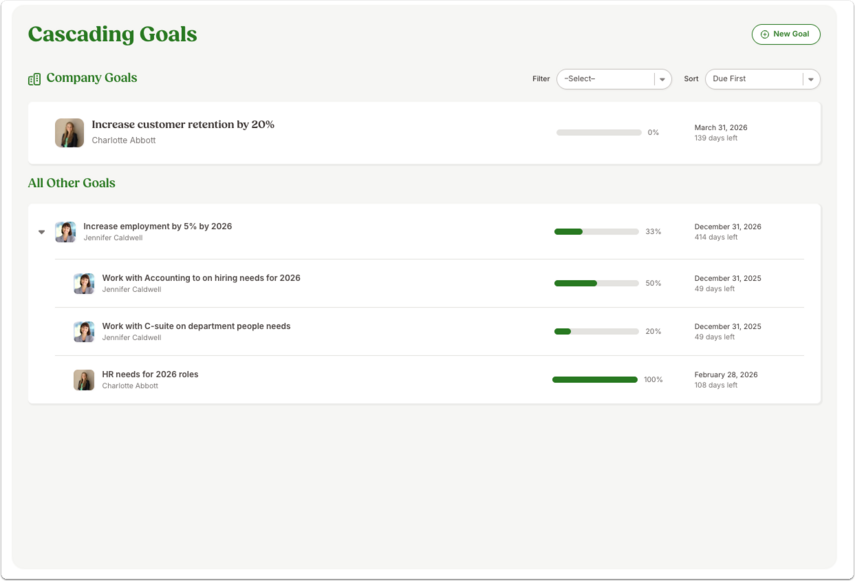This screenshot has width=855, height=581.
Task: Open the Filter Select dropdown
Action: [614, 79]
